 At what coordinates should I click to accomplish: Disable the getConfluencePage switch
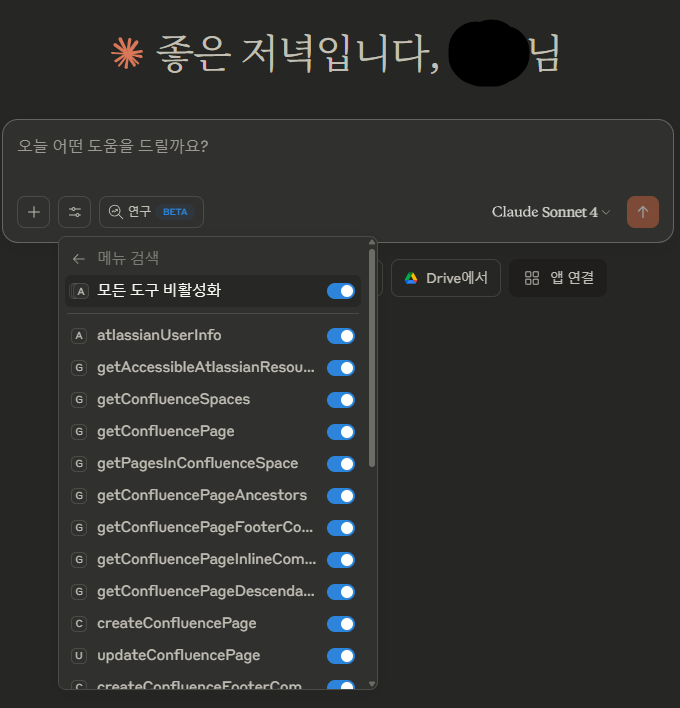tap(341, 432)
